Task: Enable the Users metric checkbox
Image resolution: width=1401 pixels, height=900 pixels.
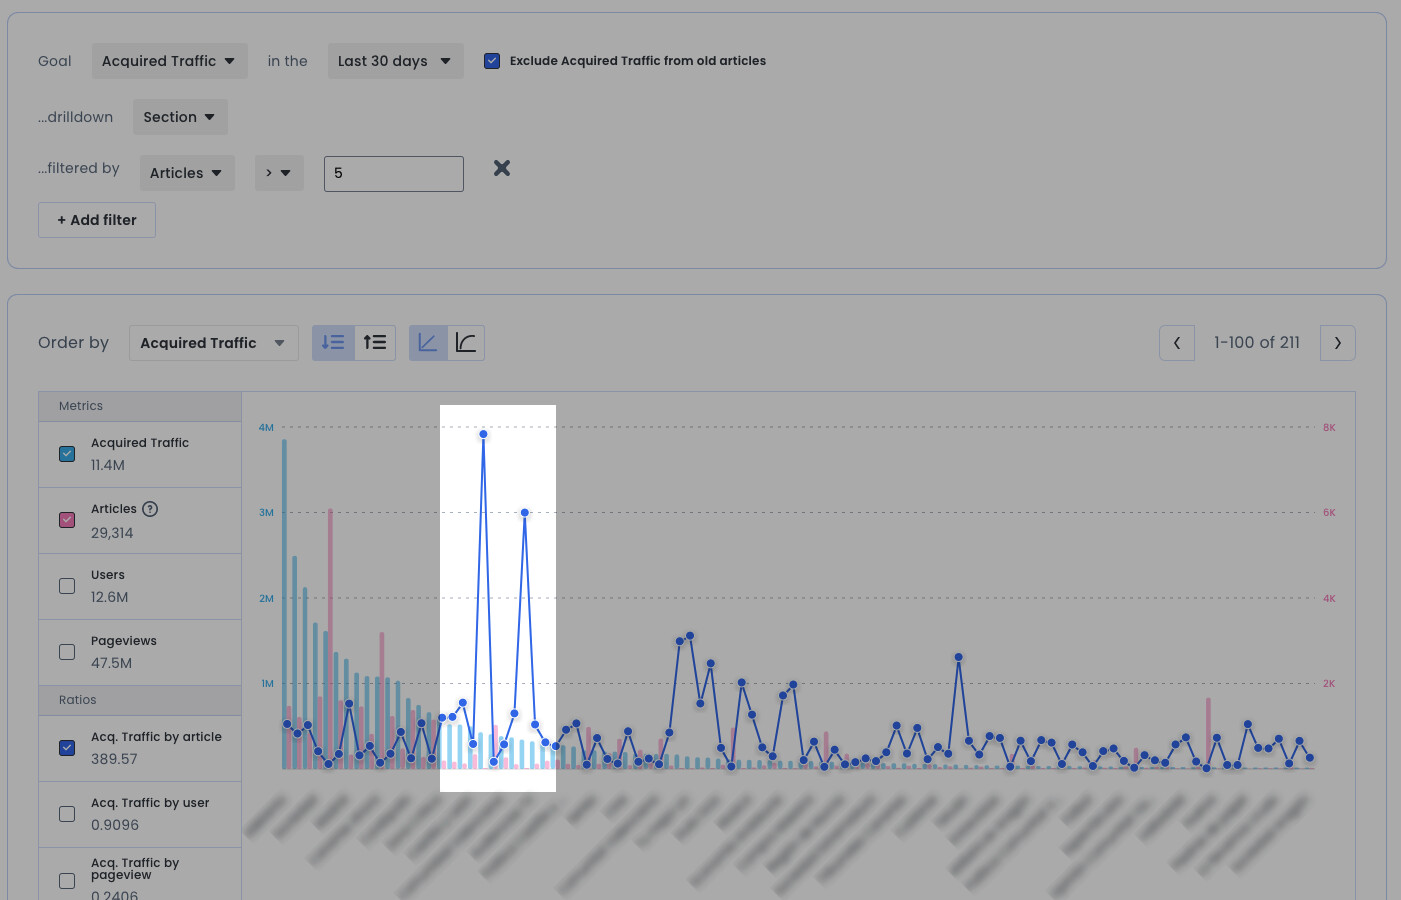Action: tap(67, 586)
